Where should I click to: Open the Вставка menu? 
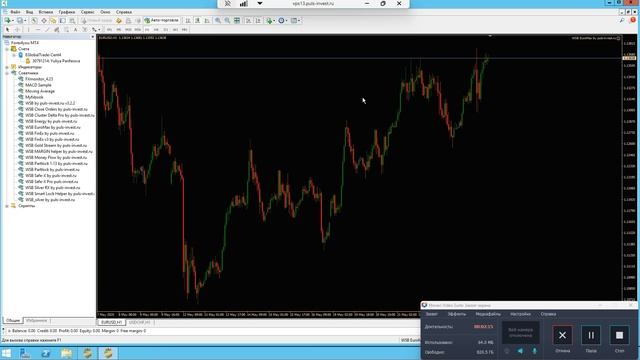tap(46, 12)
